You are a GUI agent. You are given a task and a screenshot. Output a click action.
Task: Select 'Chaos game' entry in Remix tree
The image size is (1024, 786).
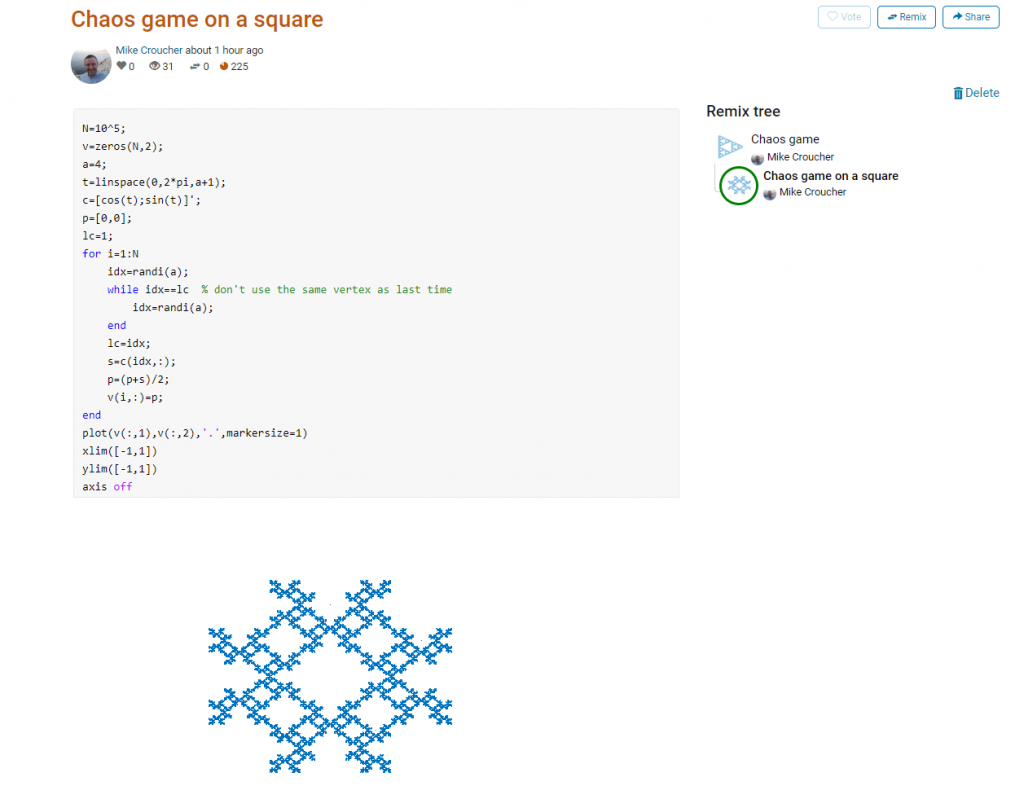pyautogui.click(x=785, y=140)
